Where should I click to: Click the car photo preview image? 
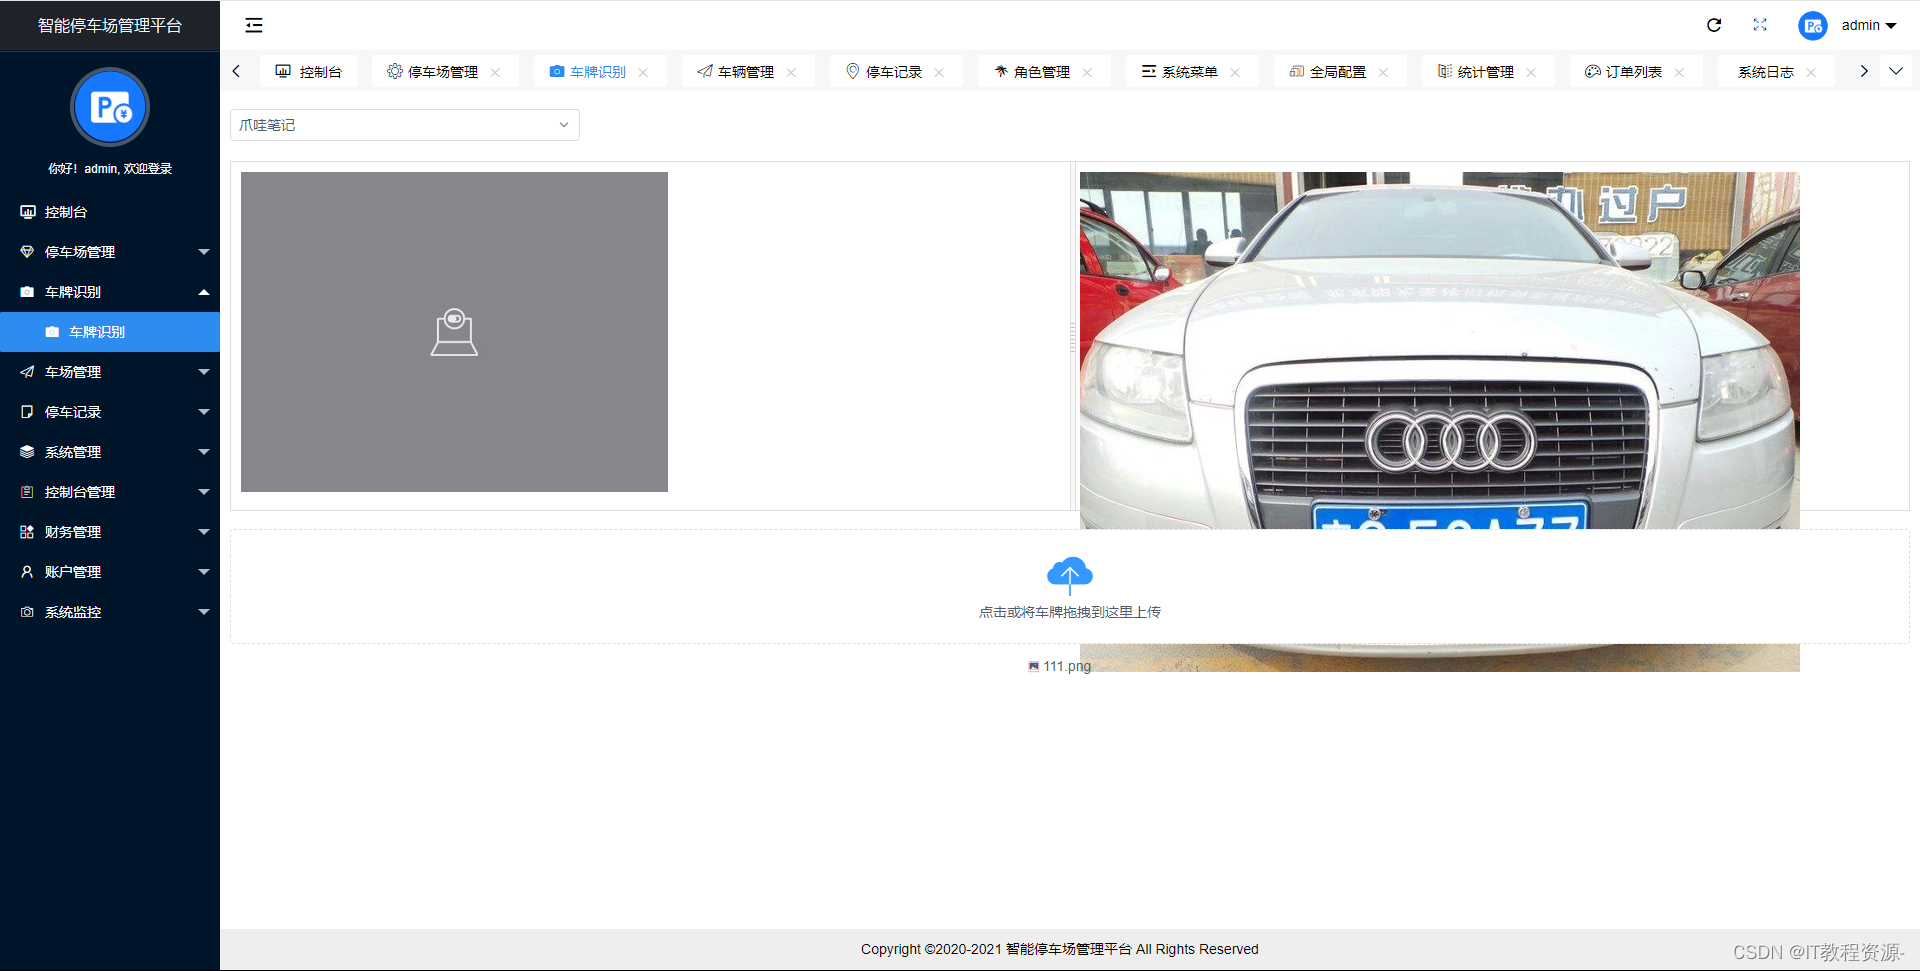(x=1440, y=350)
